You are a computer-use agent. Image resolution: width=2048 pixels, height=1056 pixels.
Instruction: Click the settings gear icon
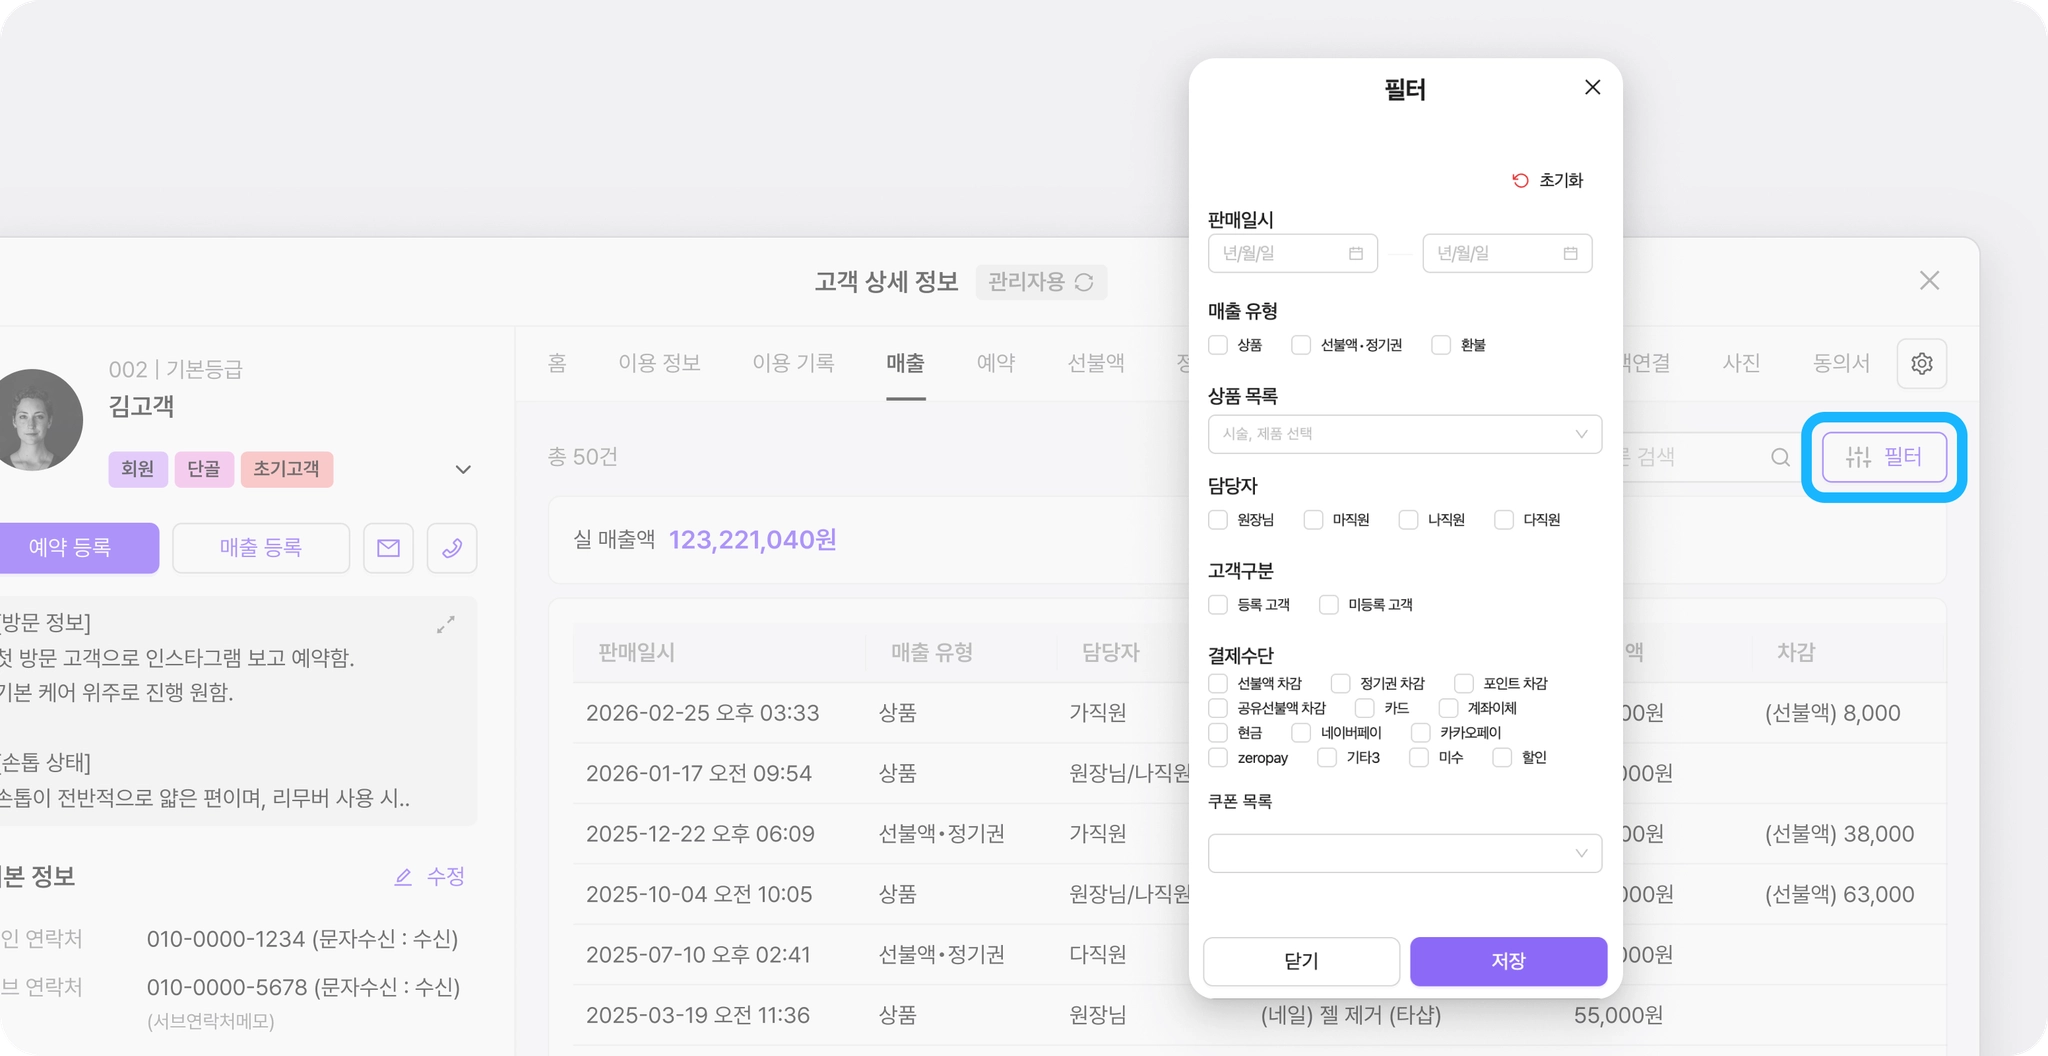[1921, 363]
